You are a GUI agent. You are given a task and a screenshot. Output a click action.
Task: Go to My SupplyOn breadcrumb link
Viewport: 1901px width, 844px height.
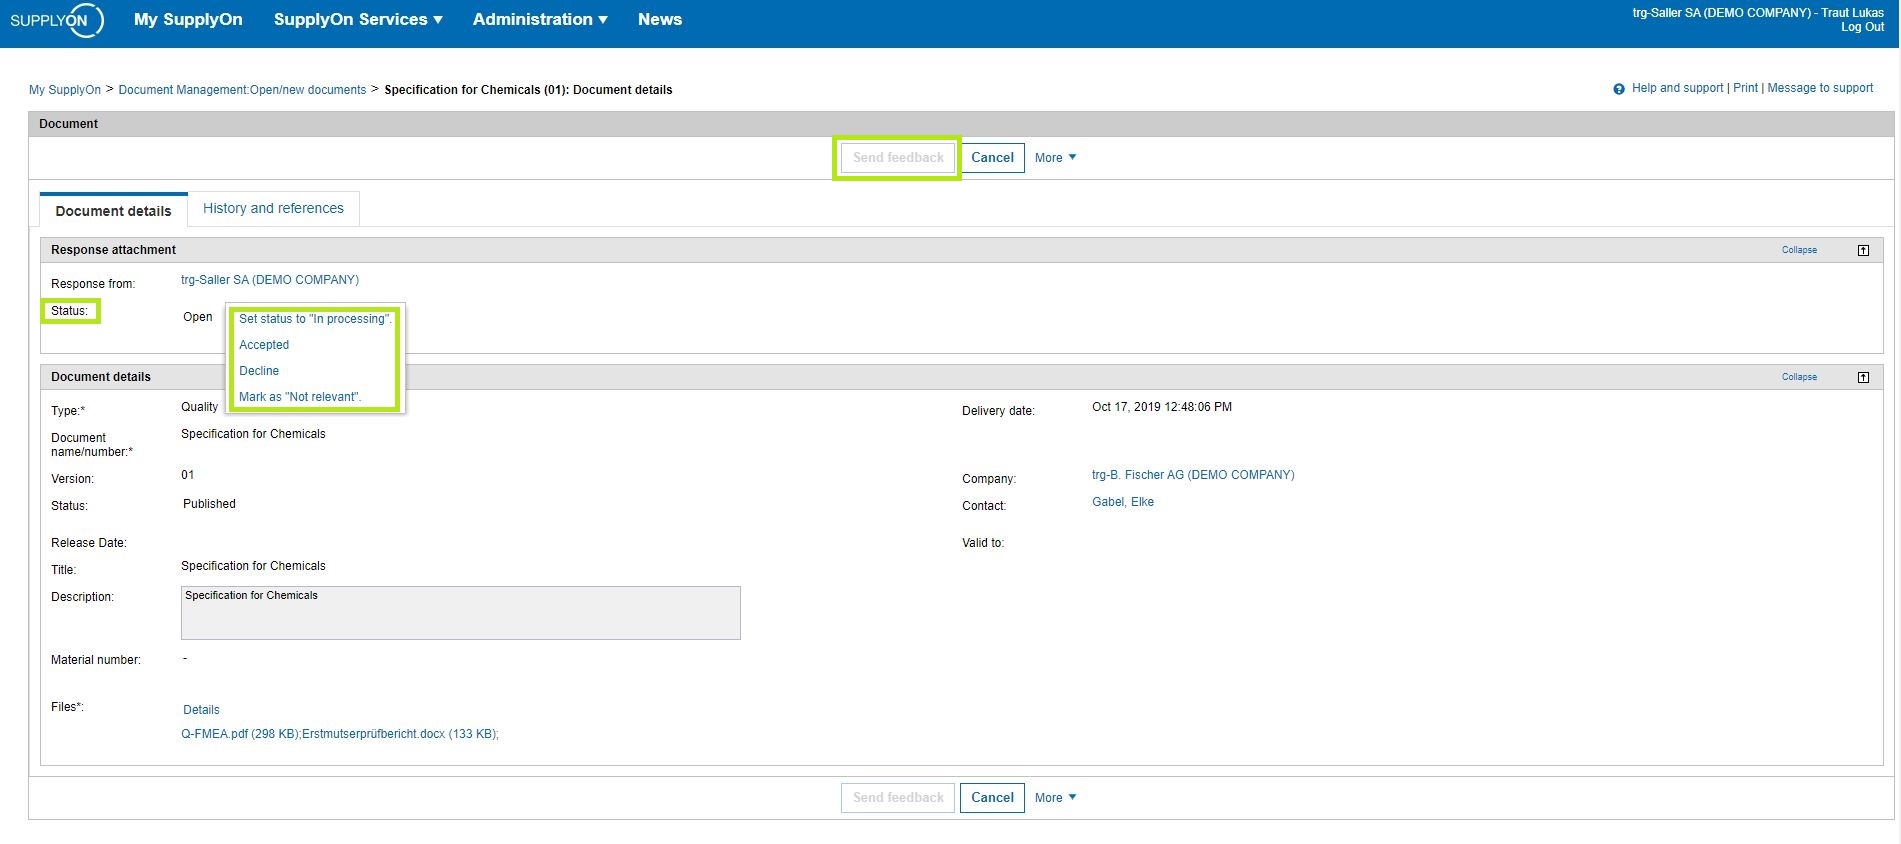(65, 90)
